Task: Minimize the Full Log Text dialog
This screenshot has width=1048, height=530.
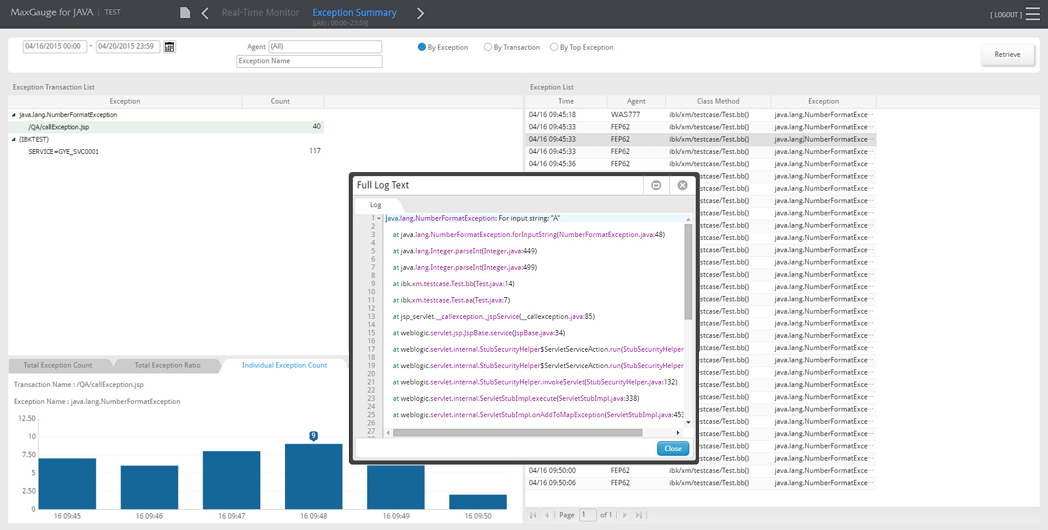Action: point(656,185)
